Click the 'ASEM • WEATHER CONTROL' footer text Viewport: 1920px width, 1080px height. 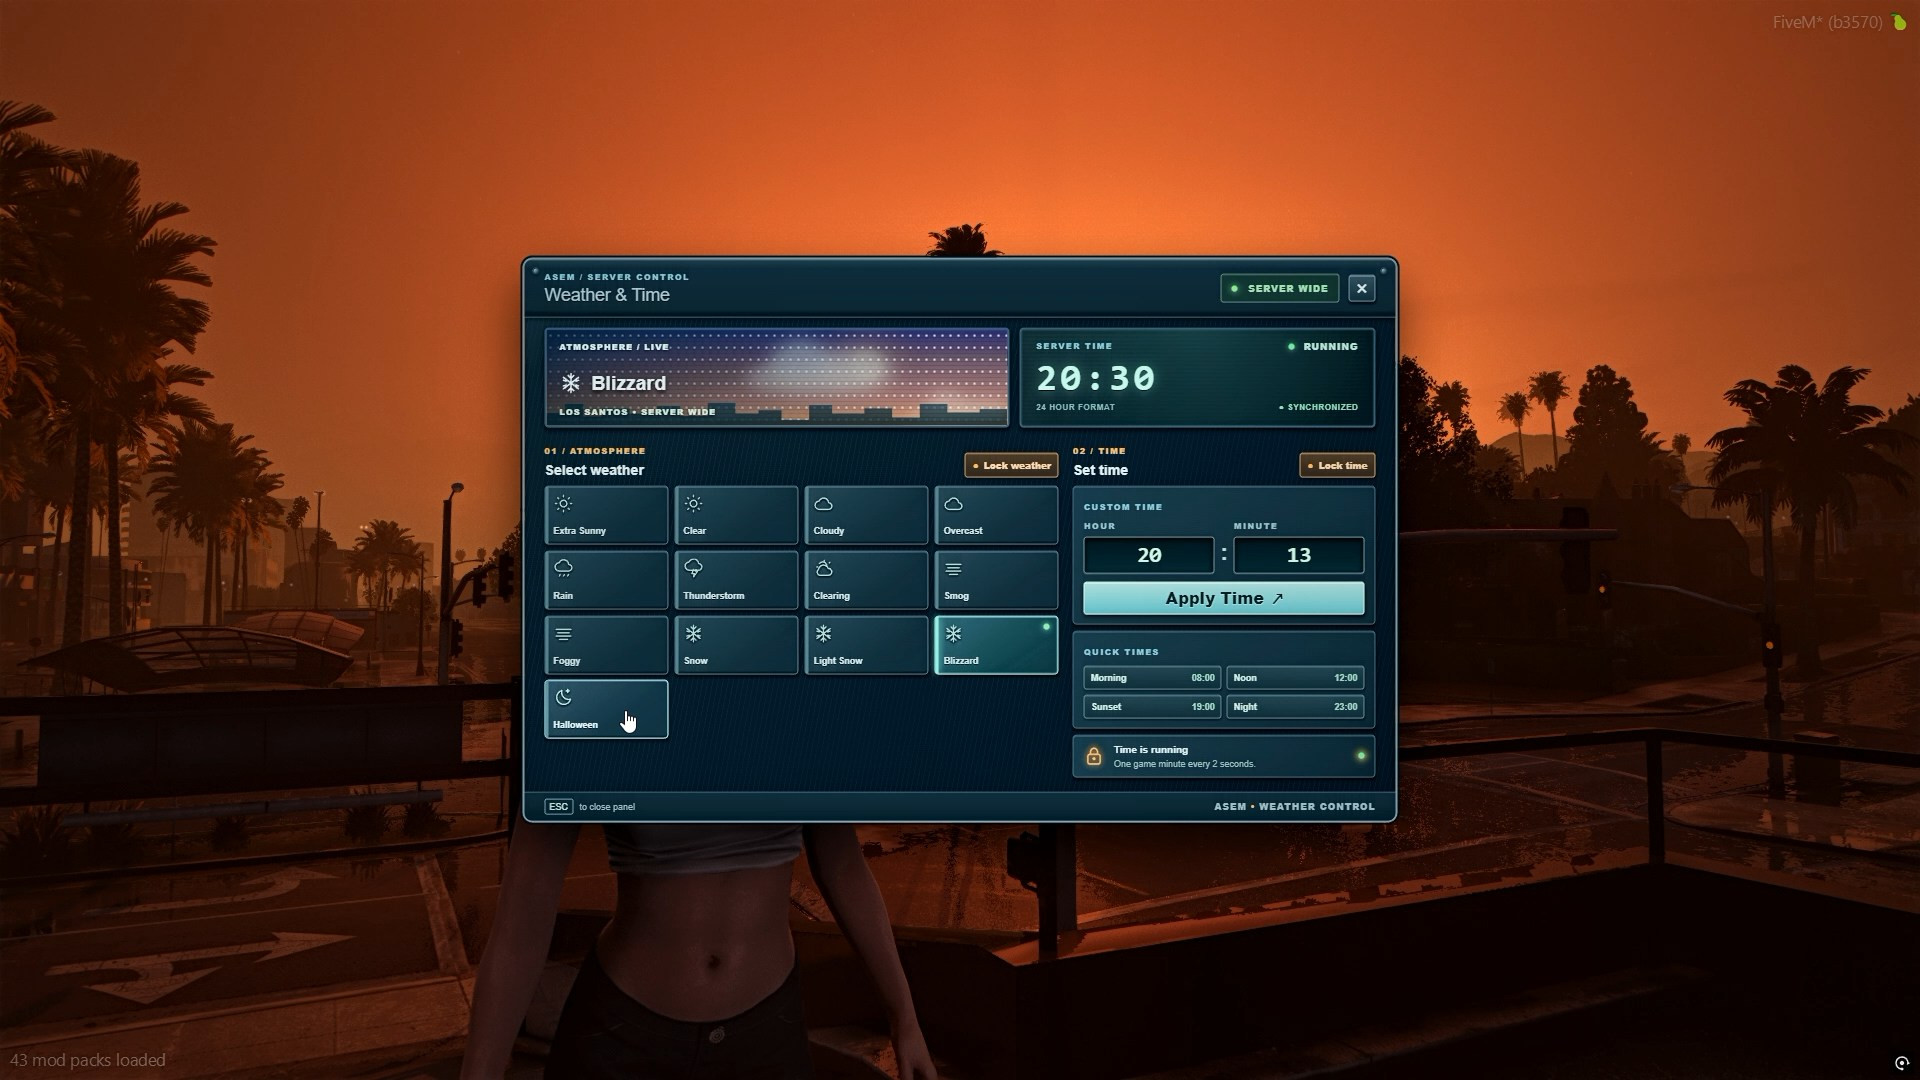pos(1295,807)
